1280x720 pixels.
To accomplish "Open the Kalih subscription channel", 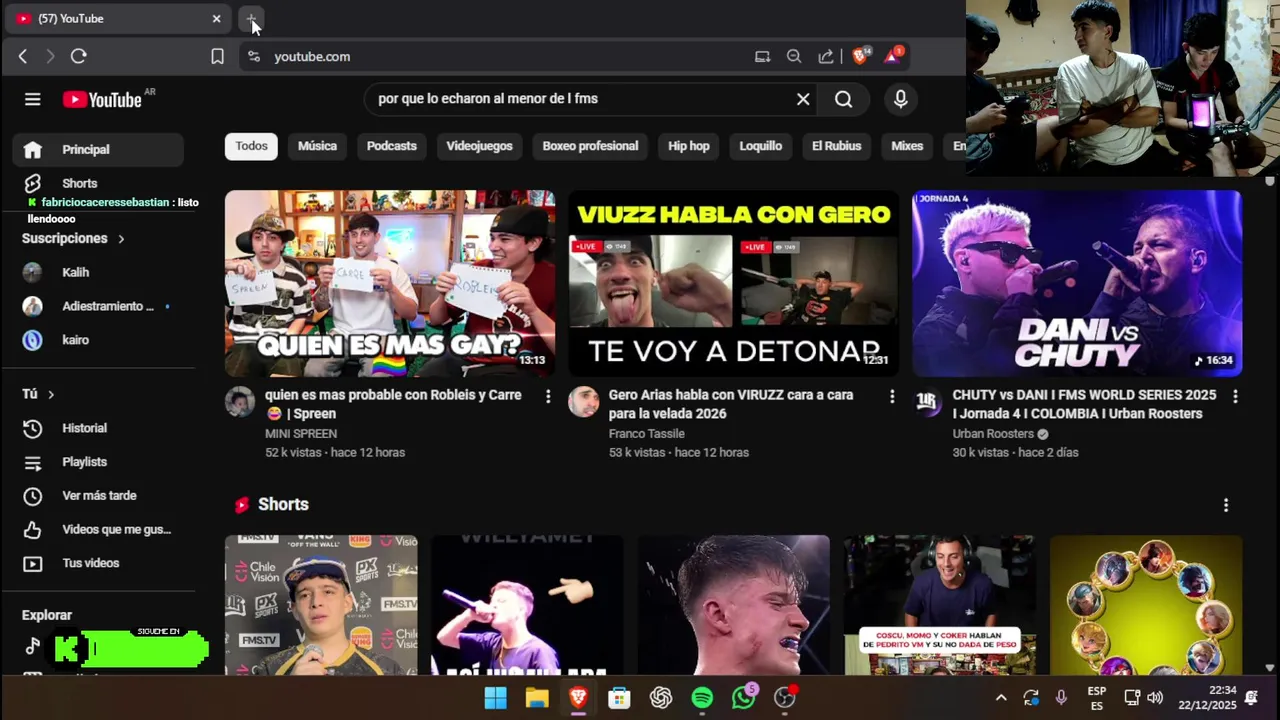I will (98, 272).
